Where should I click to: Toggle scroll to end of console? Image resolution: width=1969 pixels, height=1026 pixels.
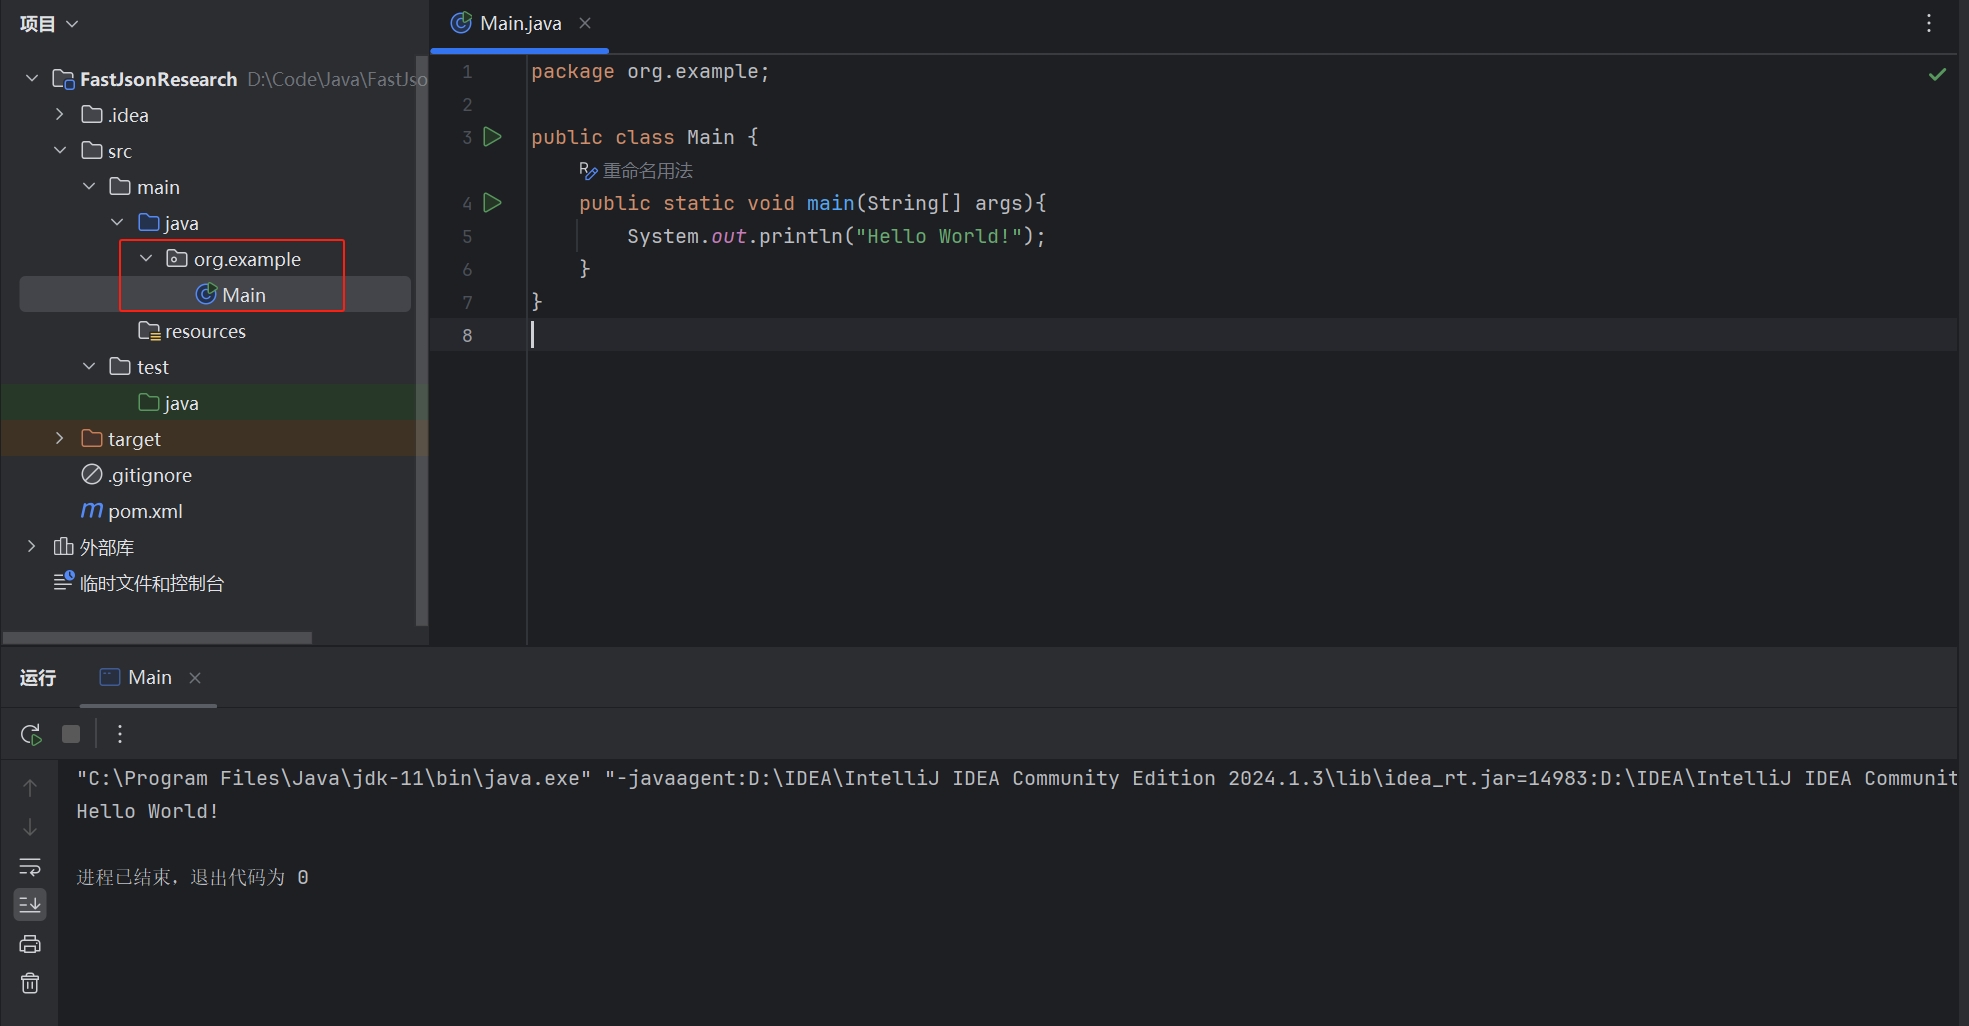[x=30, y=905]
